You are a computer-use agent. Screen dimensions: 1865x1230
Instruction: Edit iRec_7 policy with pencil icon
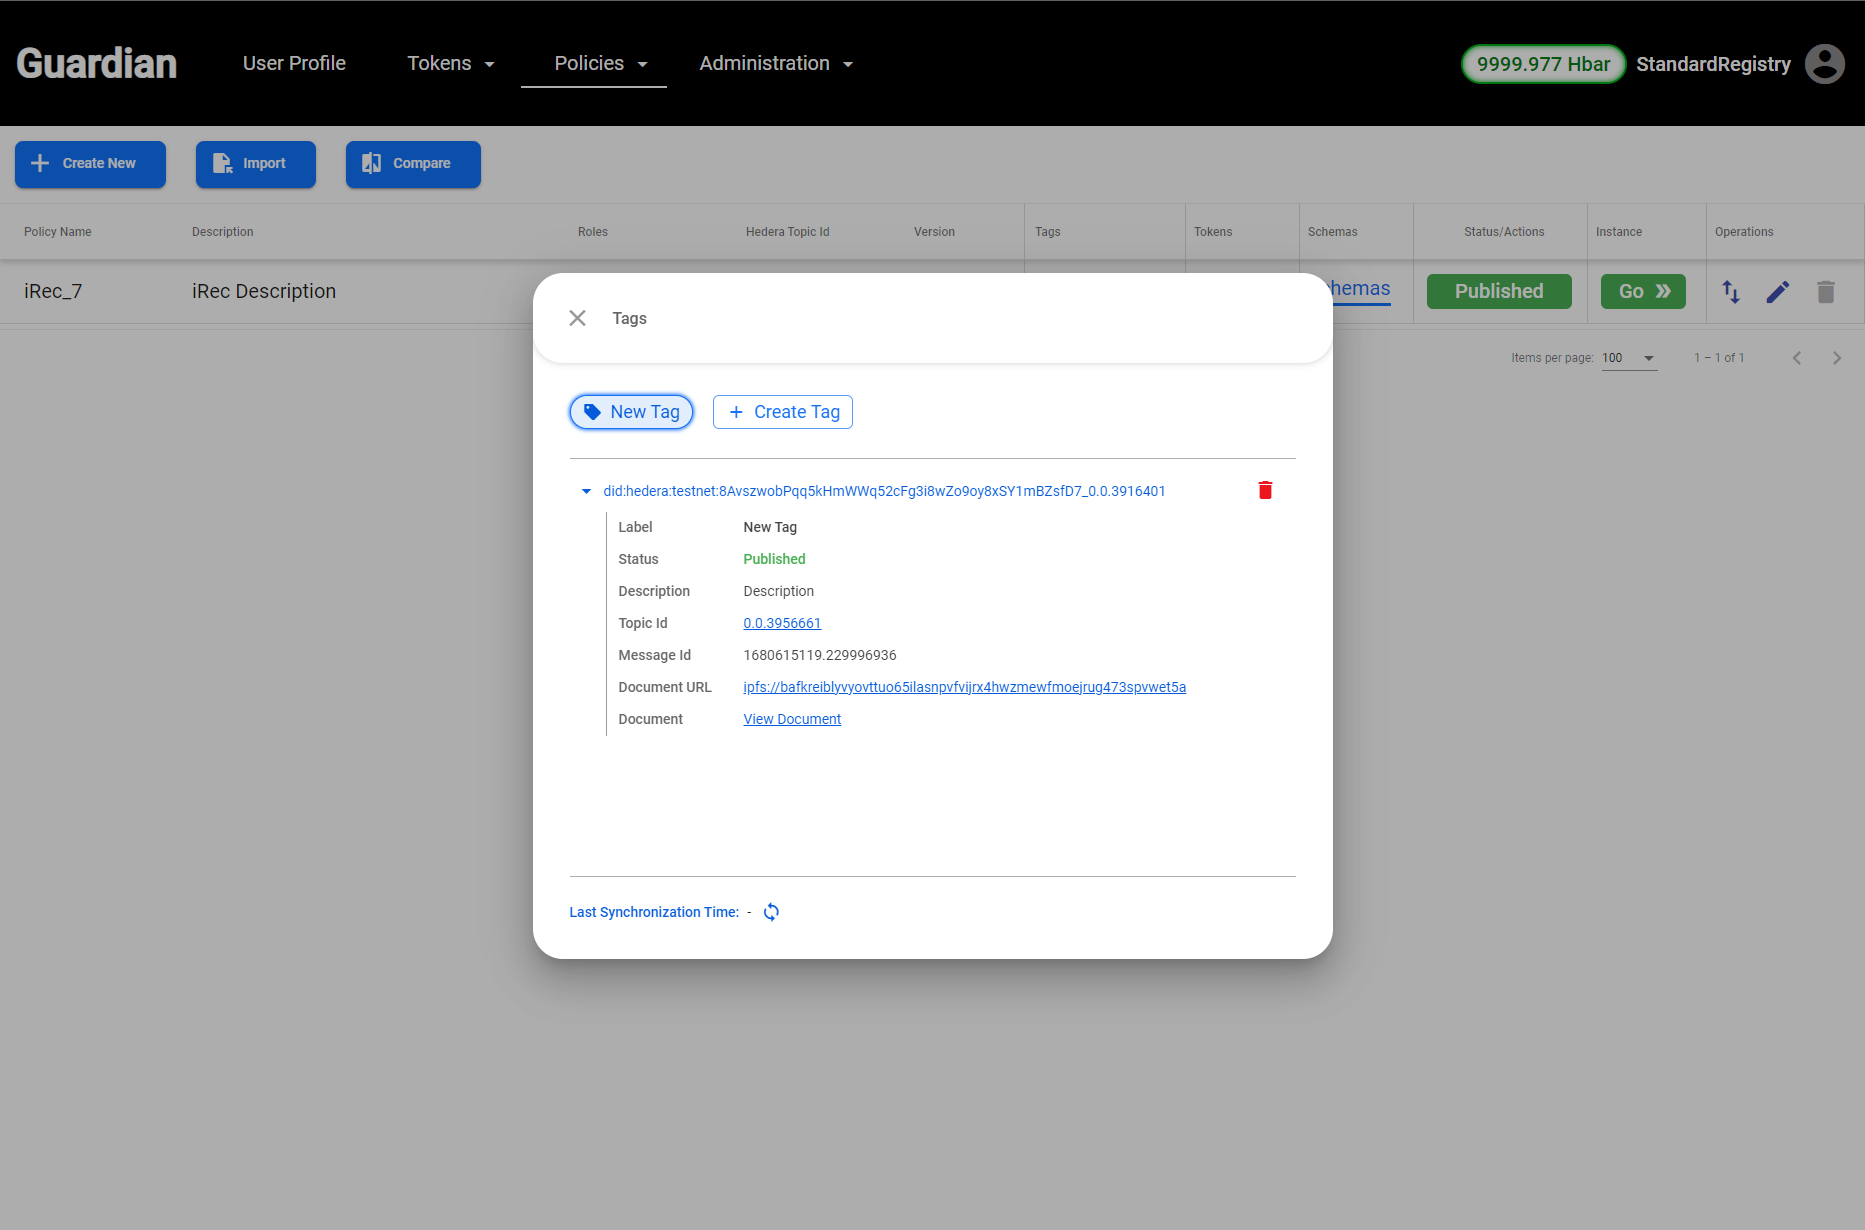(x=1778, y=291)
